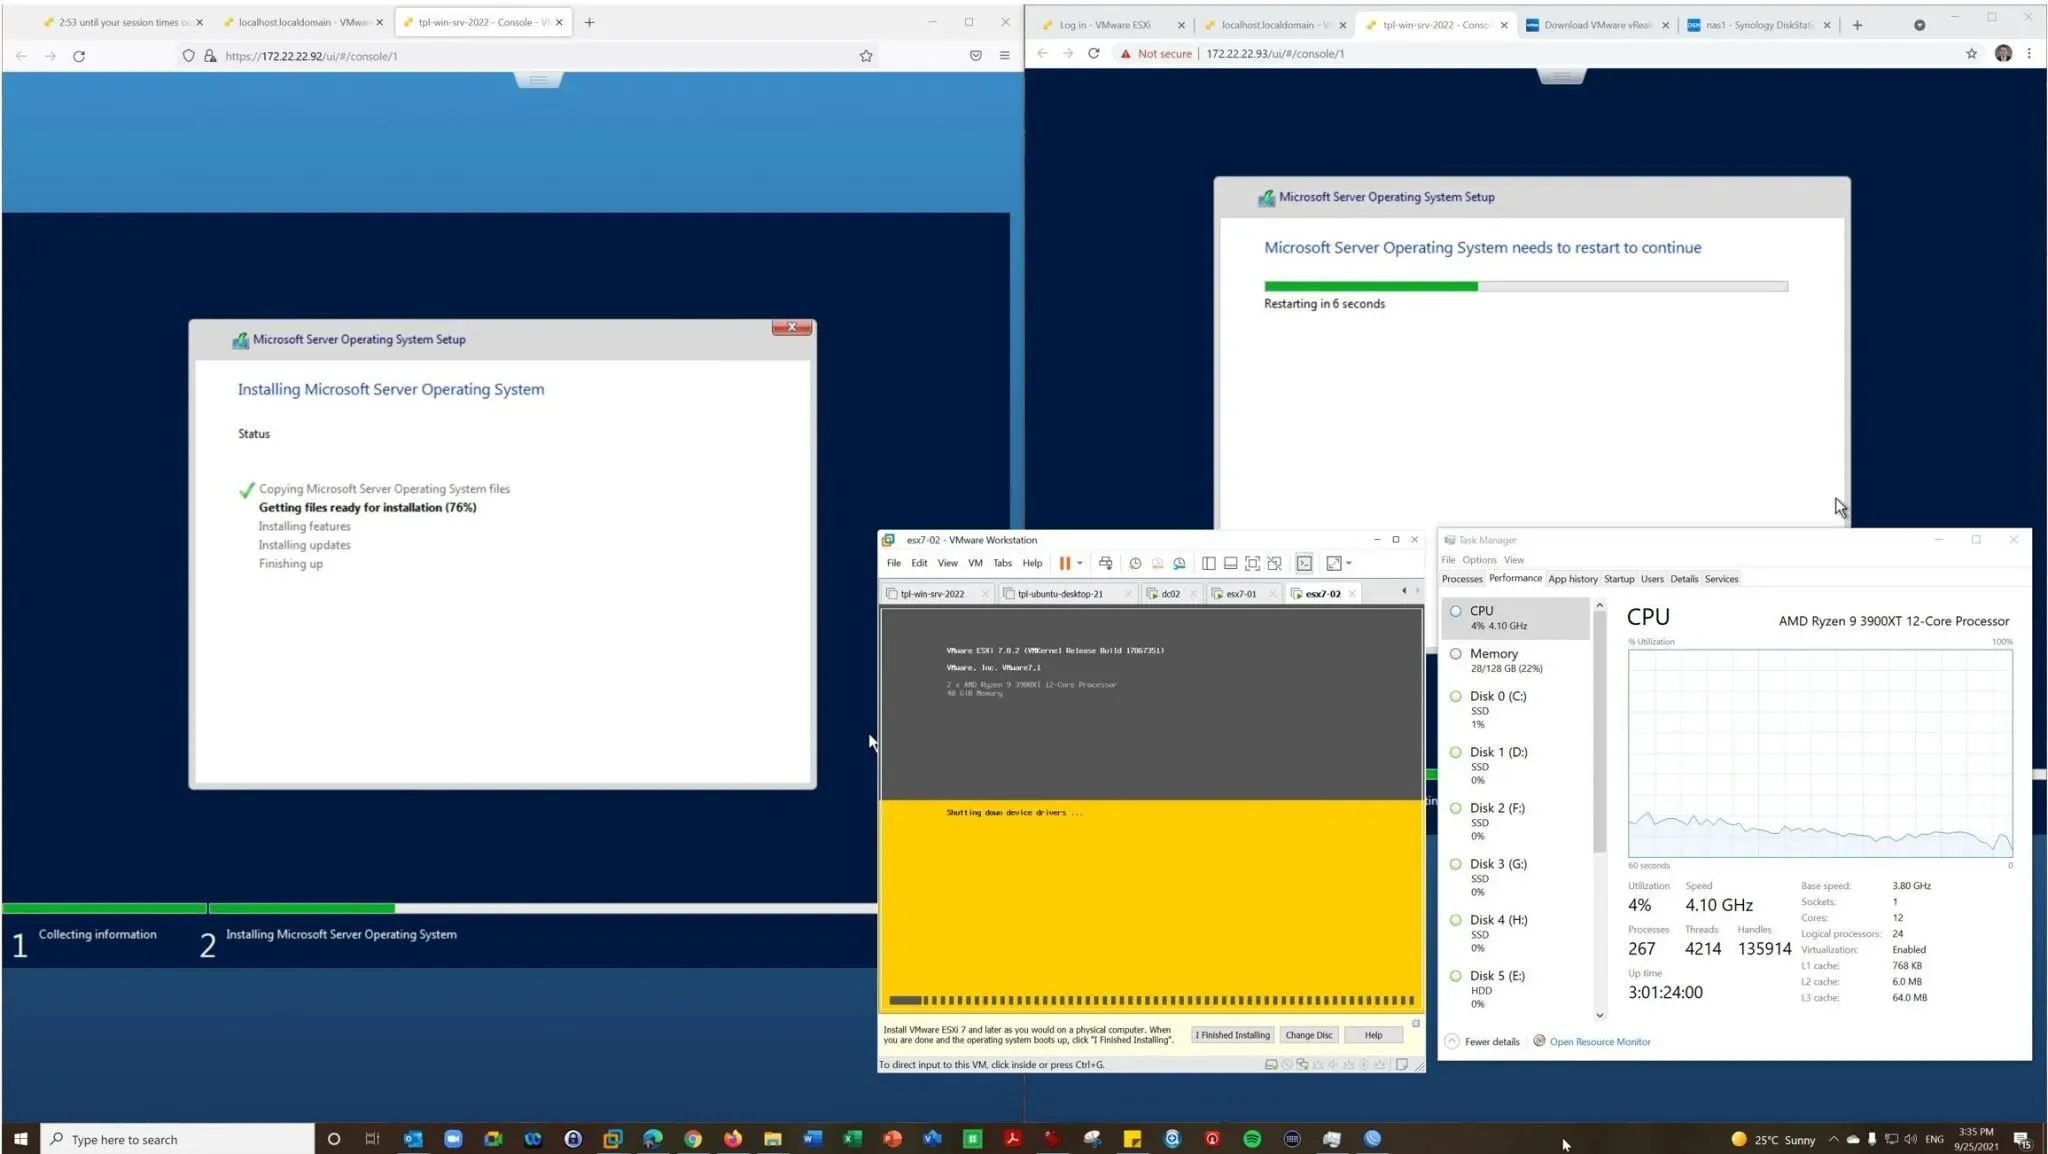Open Spotify from the Windows taskbar
The height and width of the screenshot is (1154, 2048).
tap(1252, 1138)
